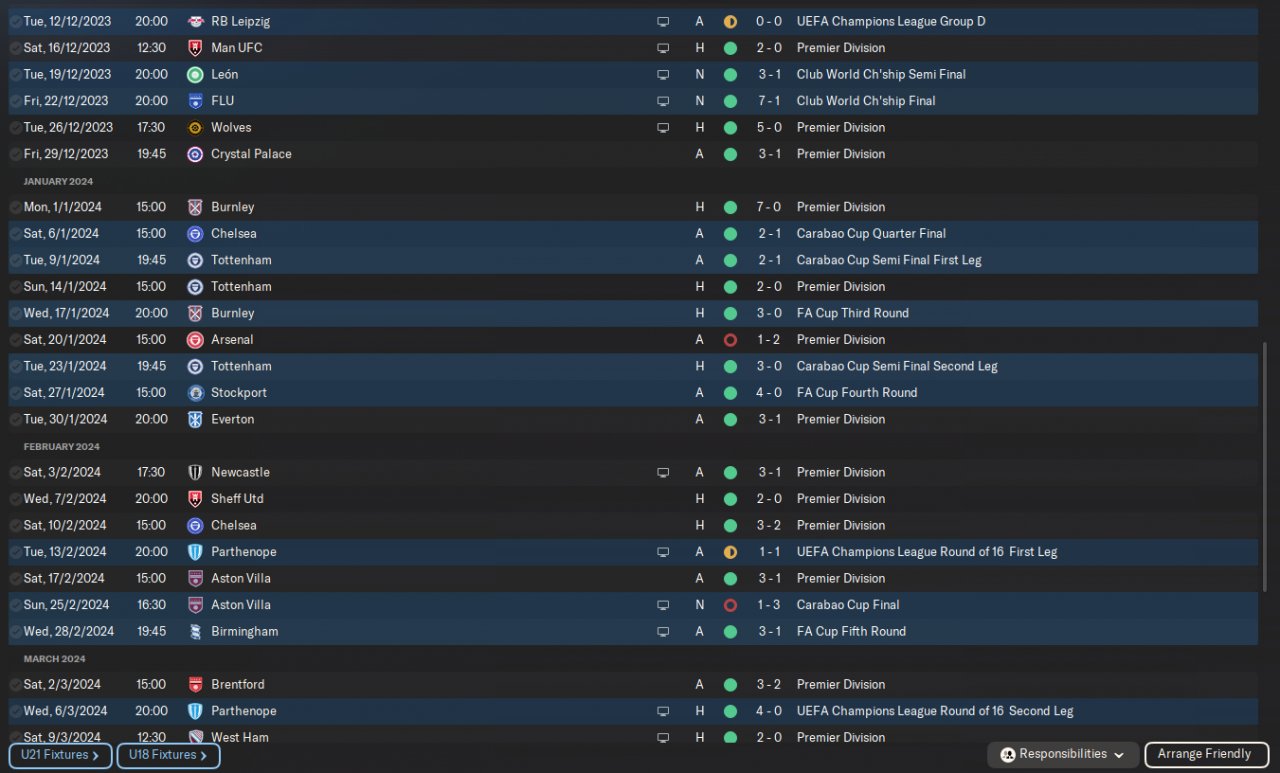Image resolution: width=1280 pixels, height=773 pixels.
Task: Click the León club badge icon
Action: pos(195,74)
